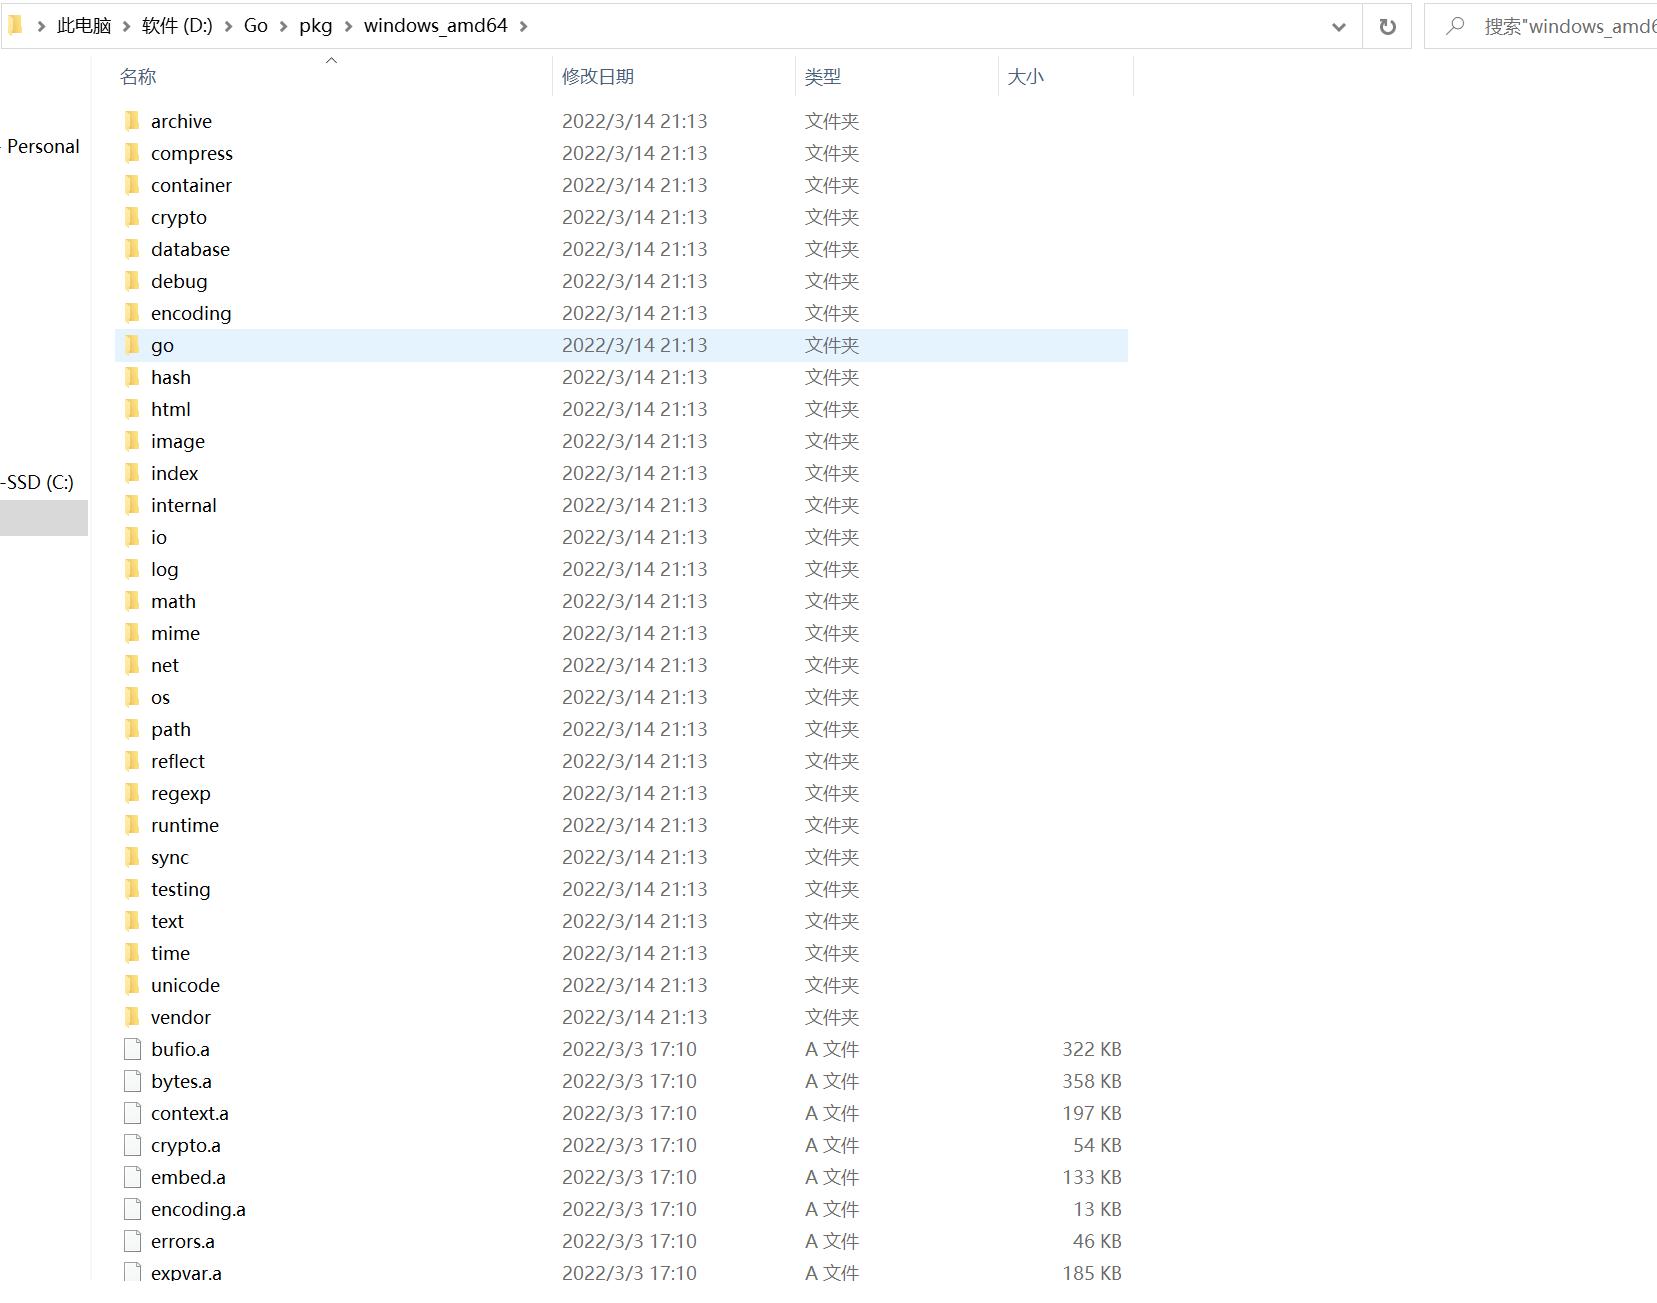This screenshot has height=1303, width=1657.
Task: Click the vendor folder icon
Action: (x=132, y=1017)
